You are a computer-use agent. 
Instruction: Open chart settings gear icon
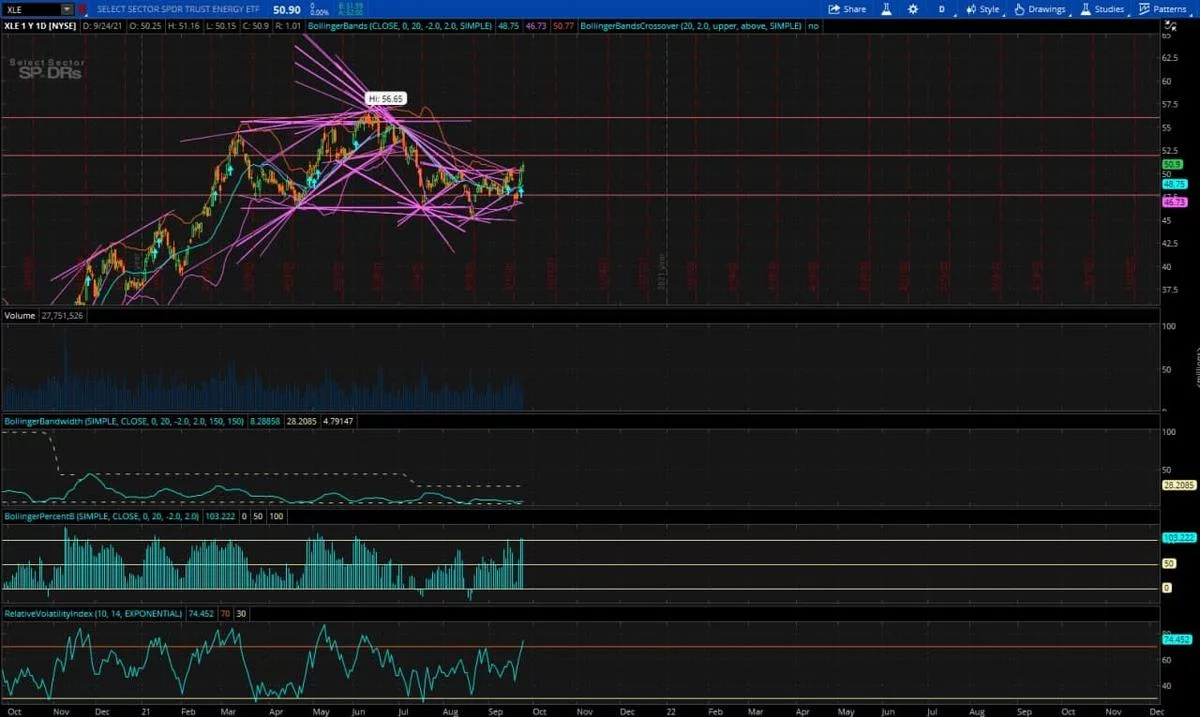(x=912, y=9)
